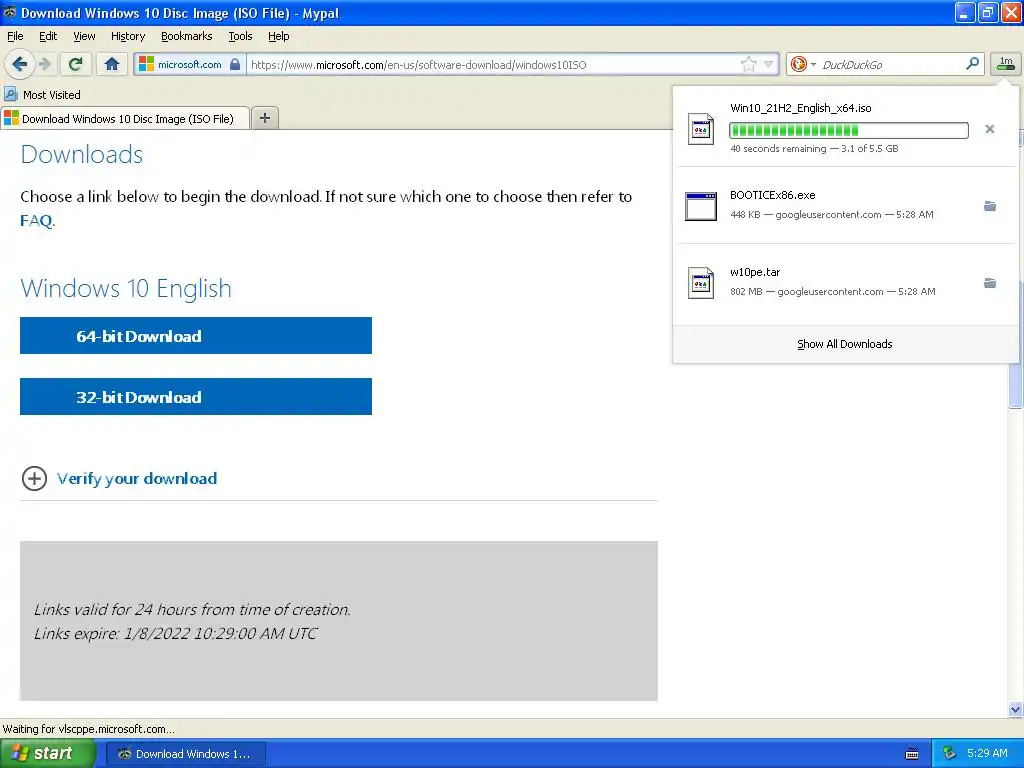Toggle the downloads panel button
This screenshot has width=1024, height=768.
point(1006,63)
